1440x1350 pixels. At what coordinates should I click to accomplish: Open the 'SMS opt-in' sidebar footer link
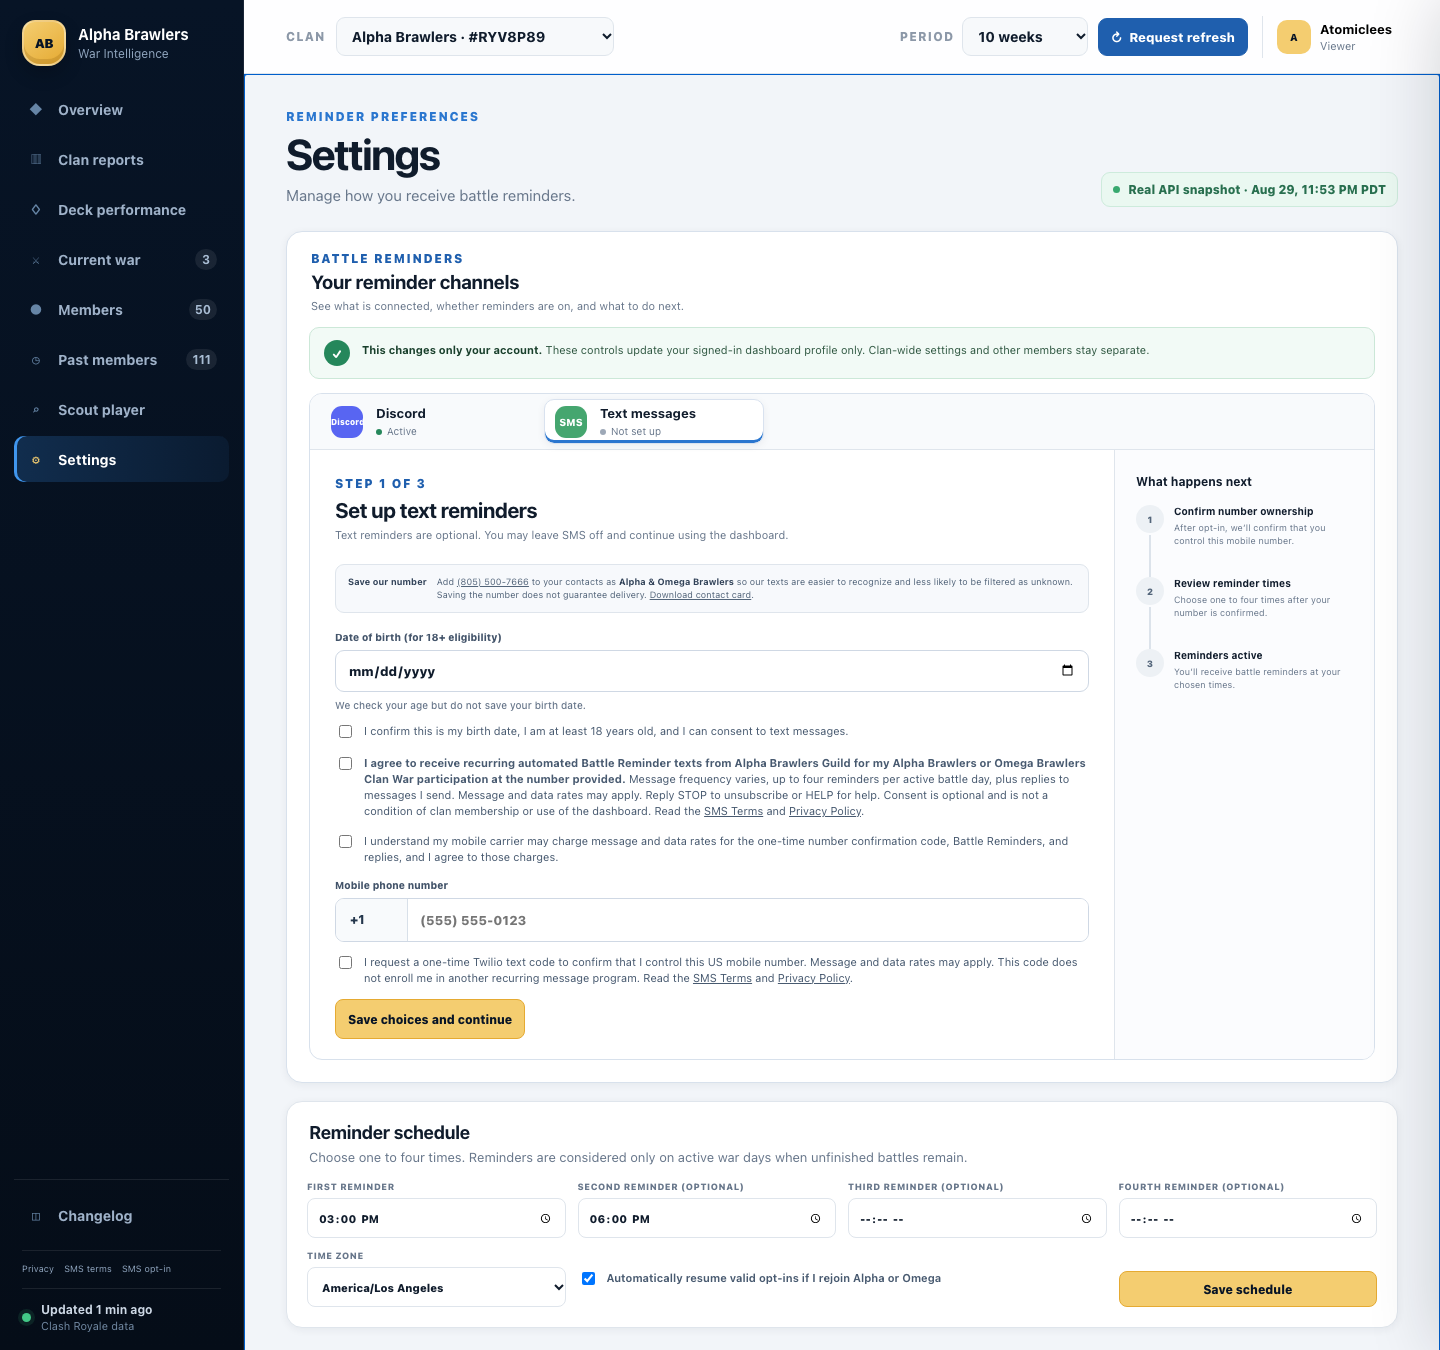(x=146, y=1269)
